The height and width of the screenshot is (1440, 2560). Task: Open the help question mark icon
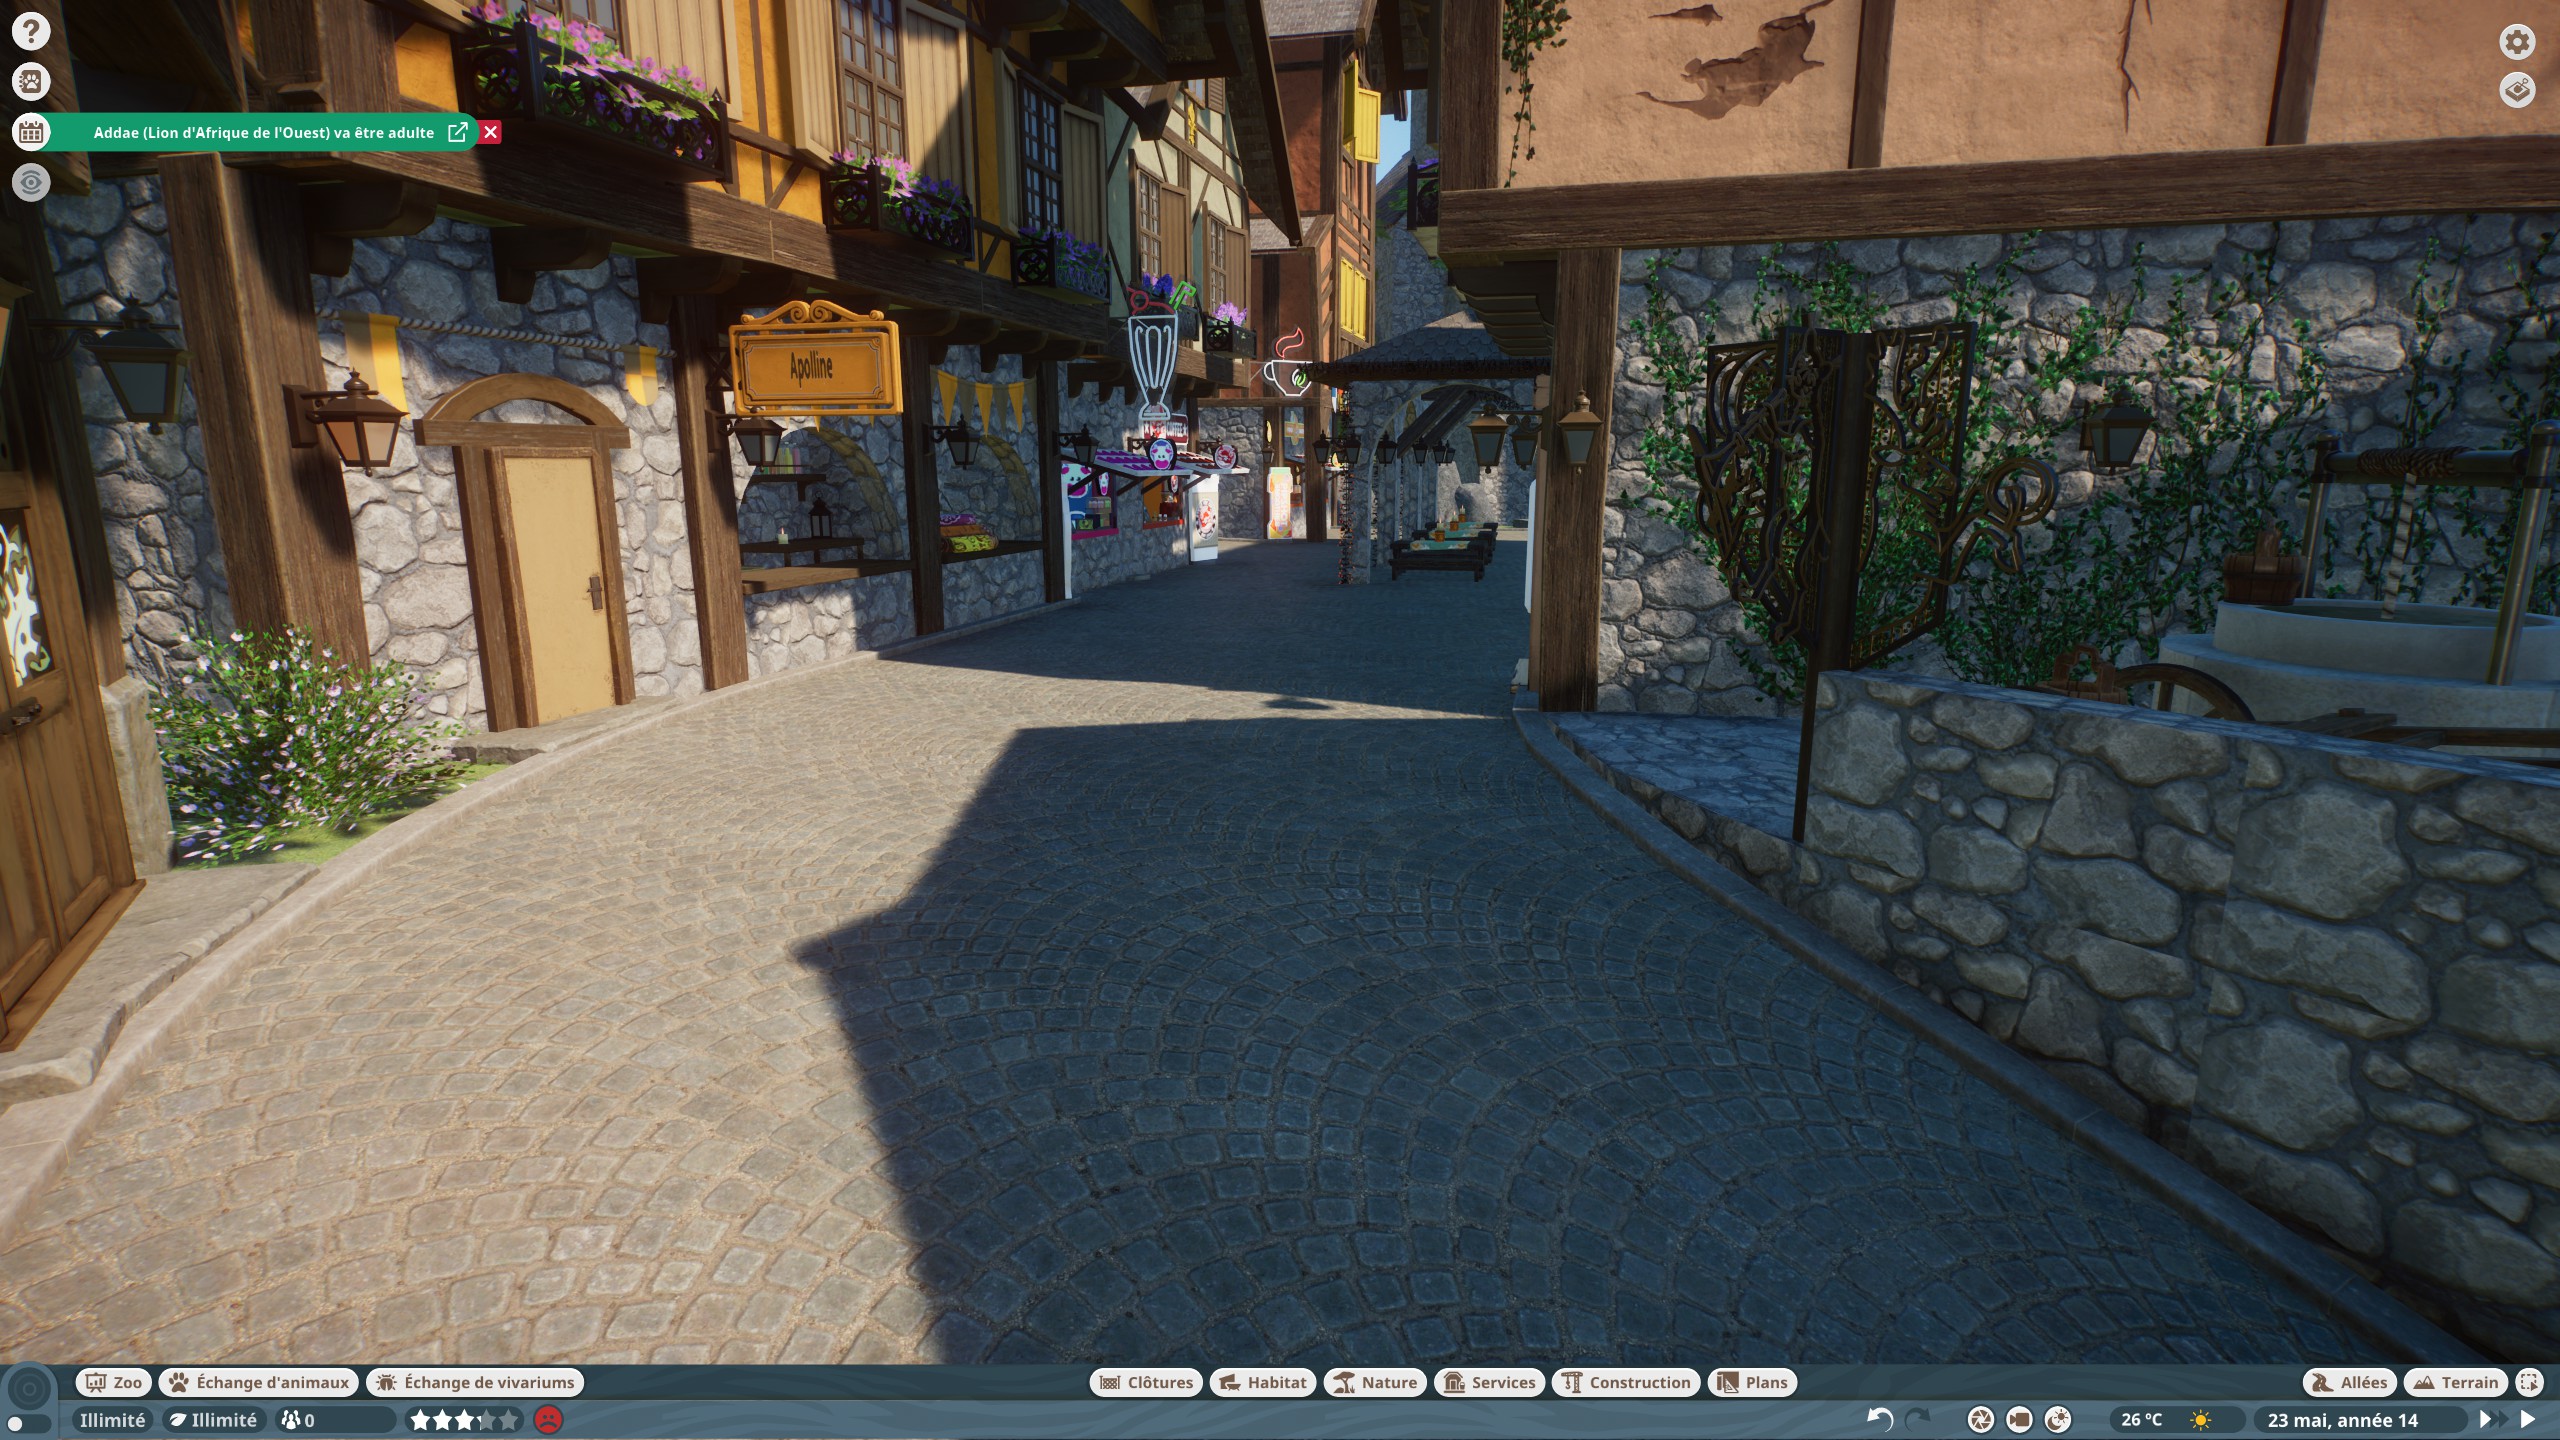[x=31, y=32]
